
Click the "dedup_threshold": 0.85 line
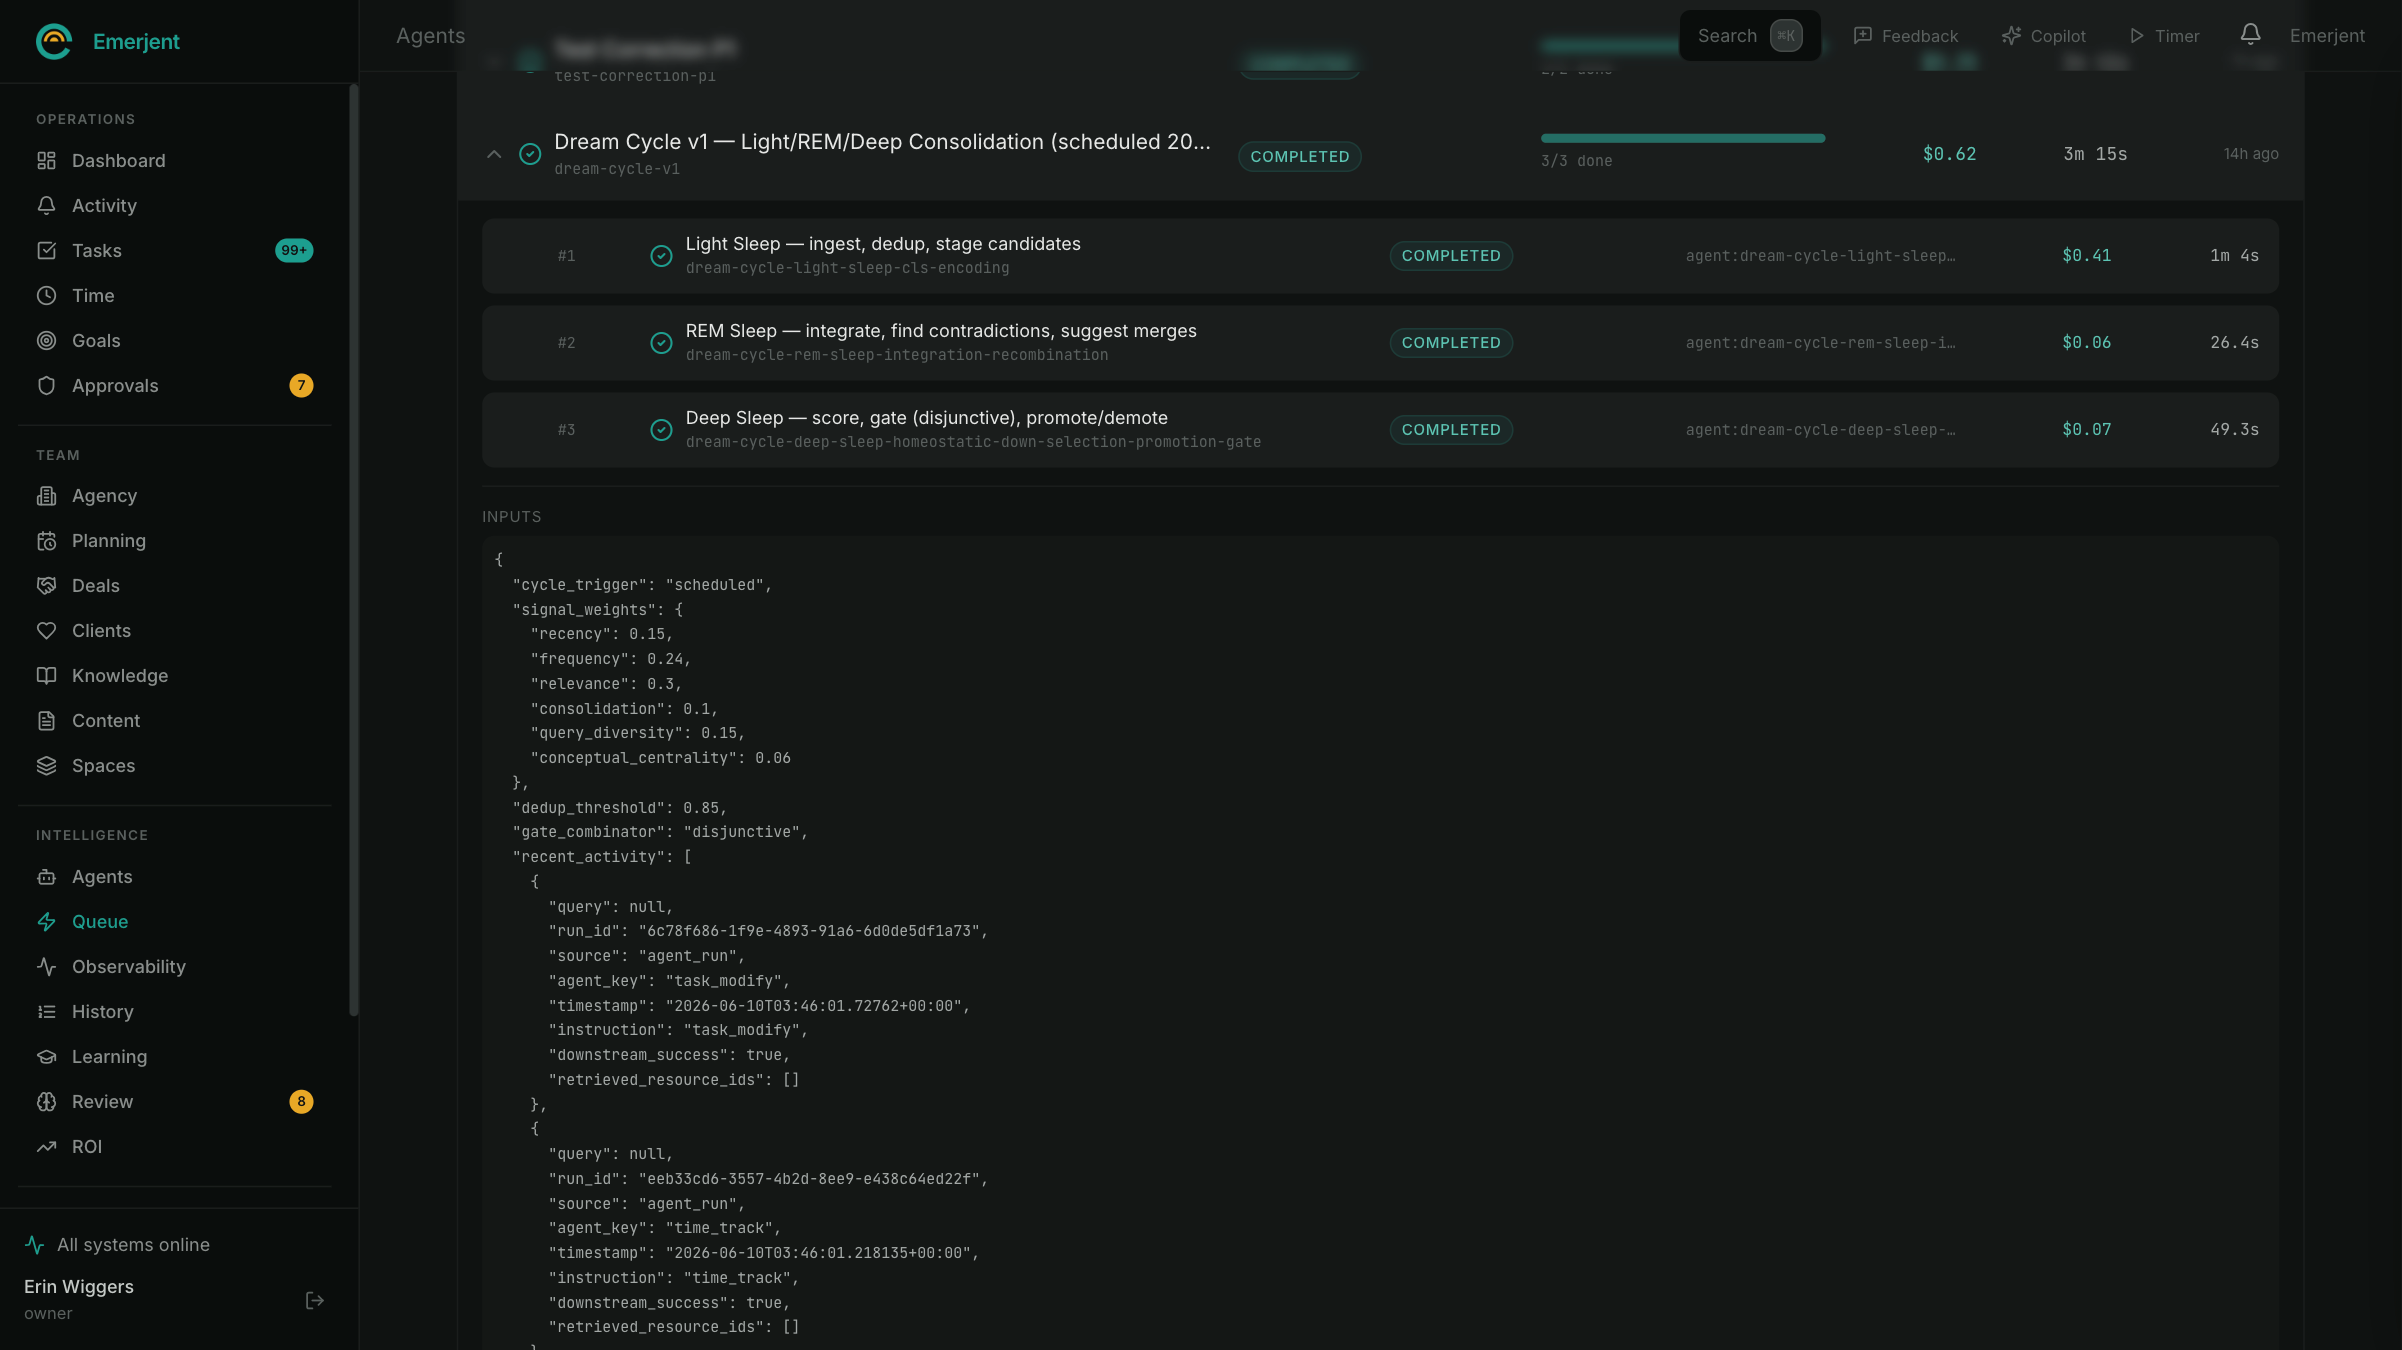(619, 808)
